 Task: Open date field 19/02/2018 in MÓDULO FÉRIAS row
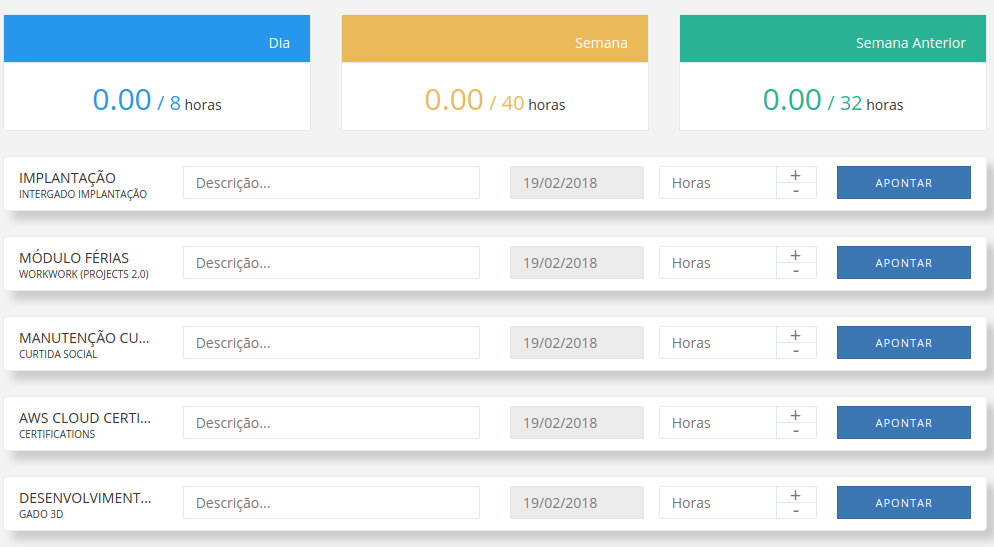click(577, 262)
